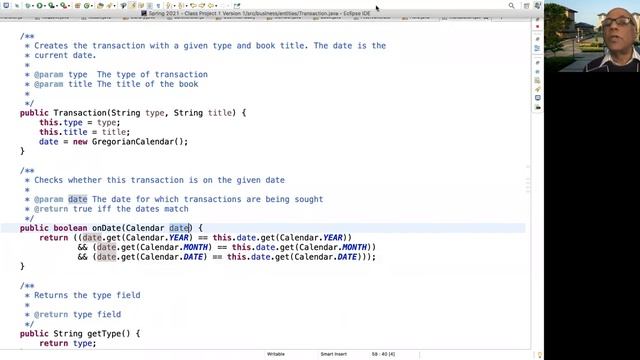Click the last icon in right trim stack
The image size is (640, 360).
[538, 107]
